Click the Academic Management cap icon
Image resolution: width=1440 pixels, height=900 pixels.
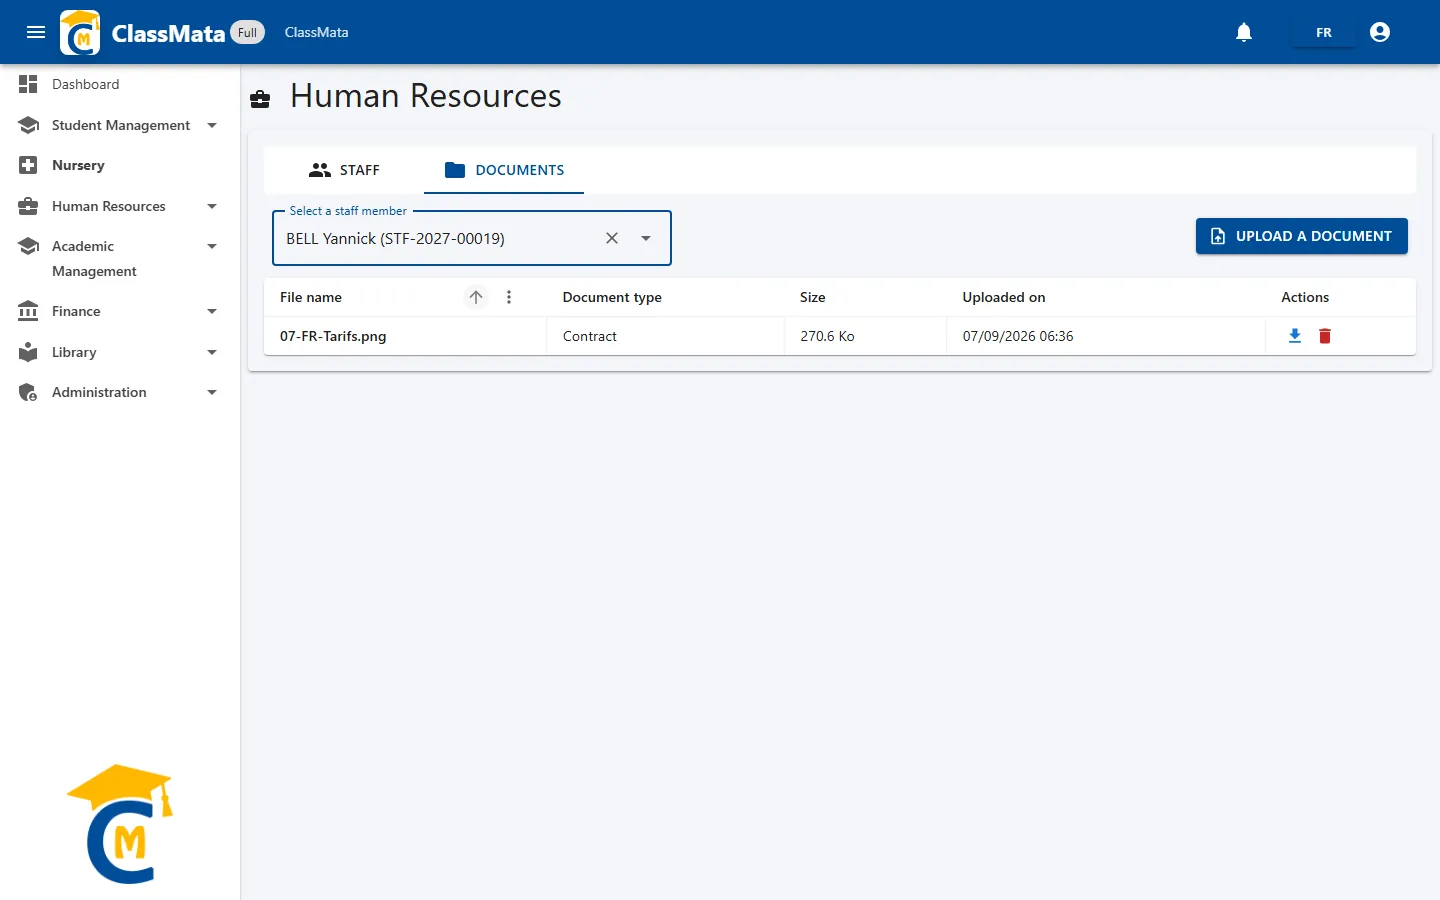[28, 246]
